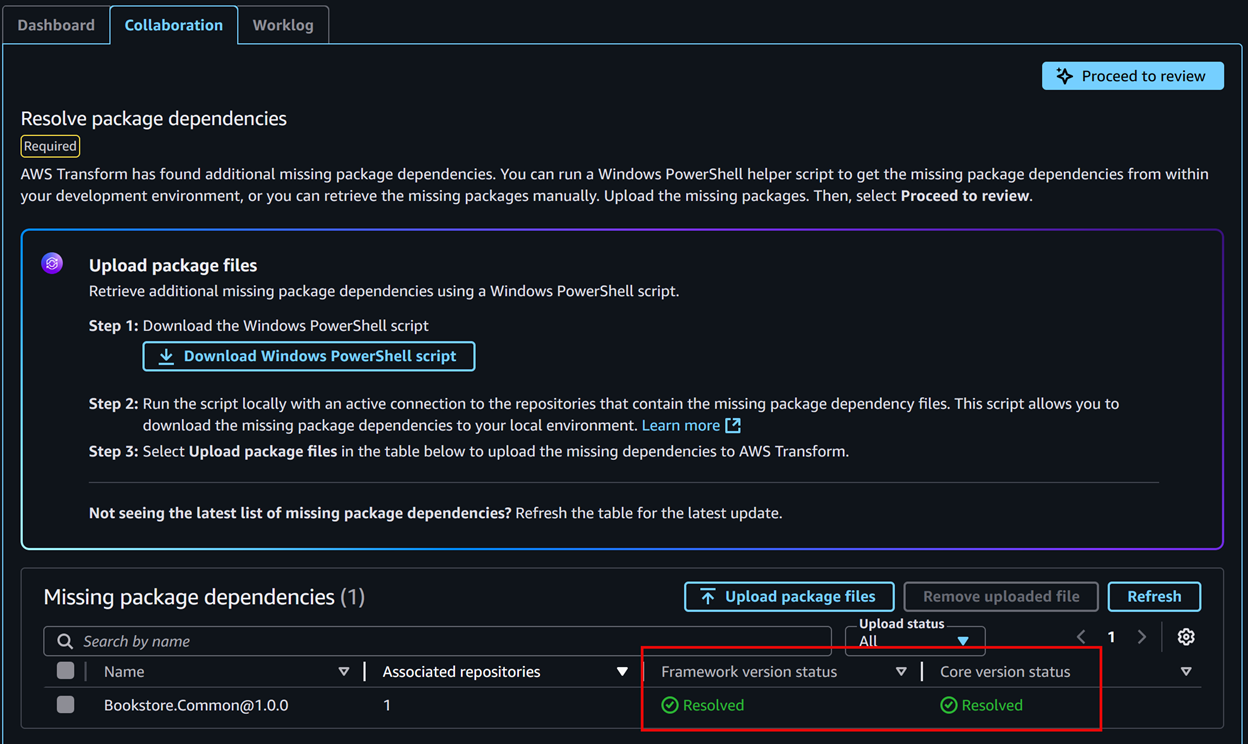
Task: Click the next page chevron in pagination
Action: coord(1142,636)
